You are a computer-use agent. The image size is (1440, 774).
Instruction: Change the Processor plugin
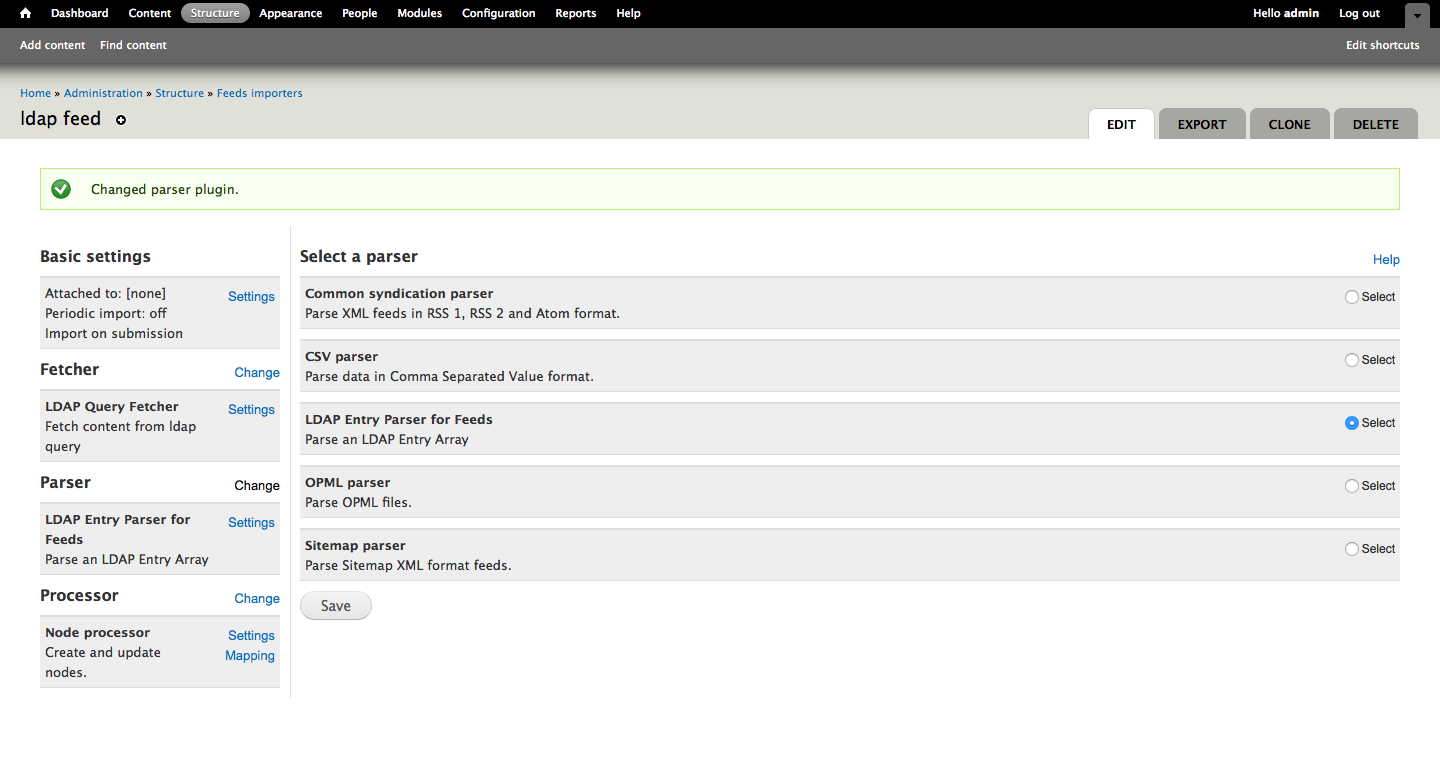pos(257,599)
